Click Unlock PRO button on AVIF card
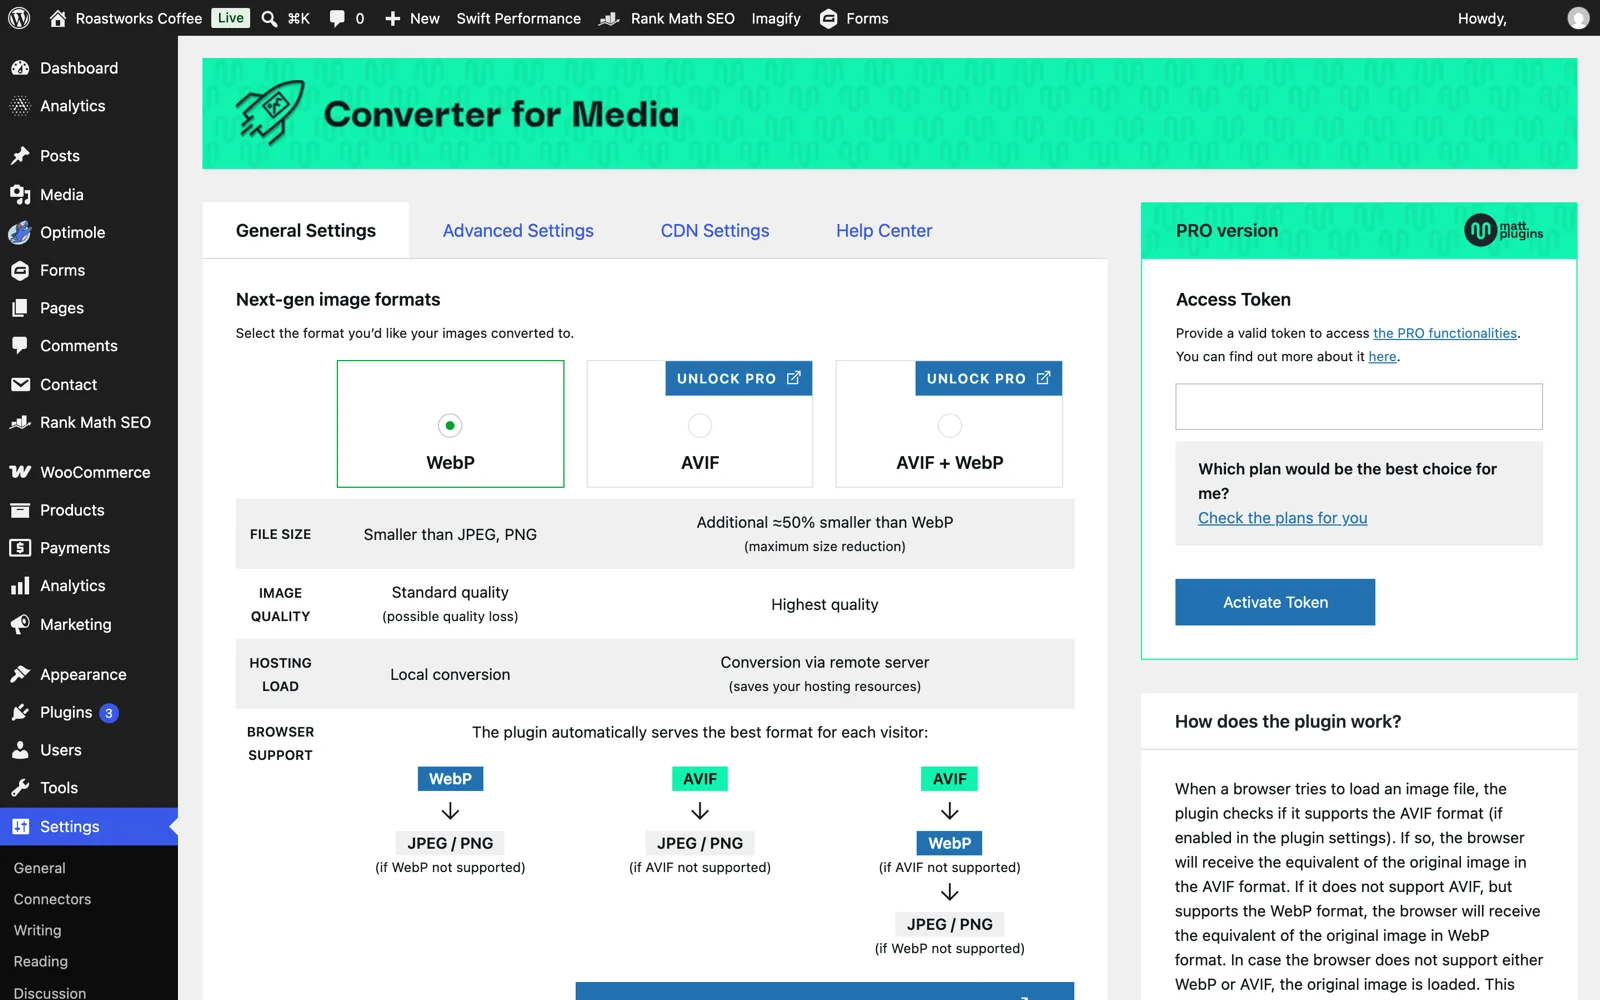 (739, 378)
